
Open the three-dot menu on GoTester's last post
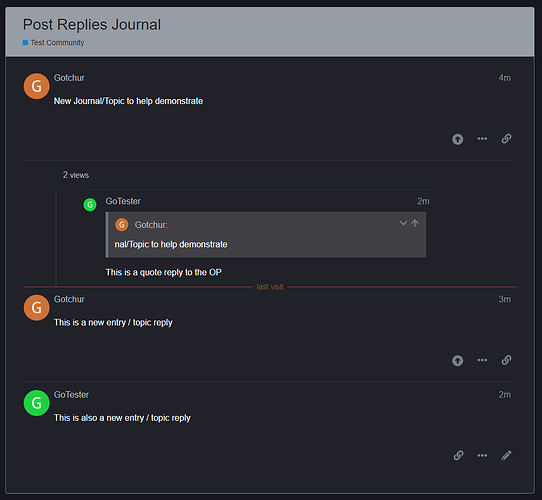[482, 455]
